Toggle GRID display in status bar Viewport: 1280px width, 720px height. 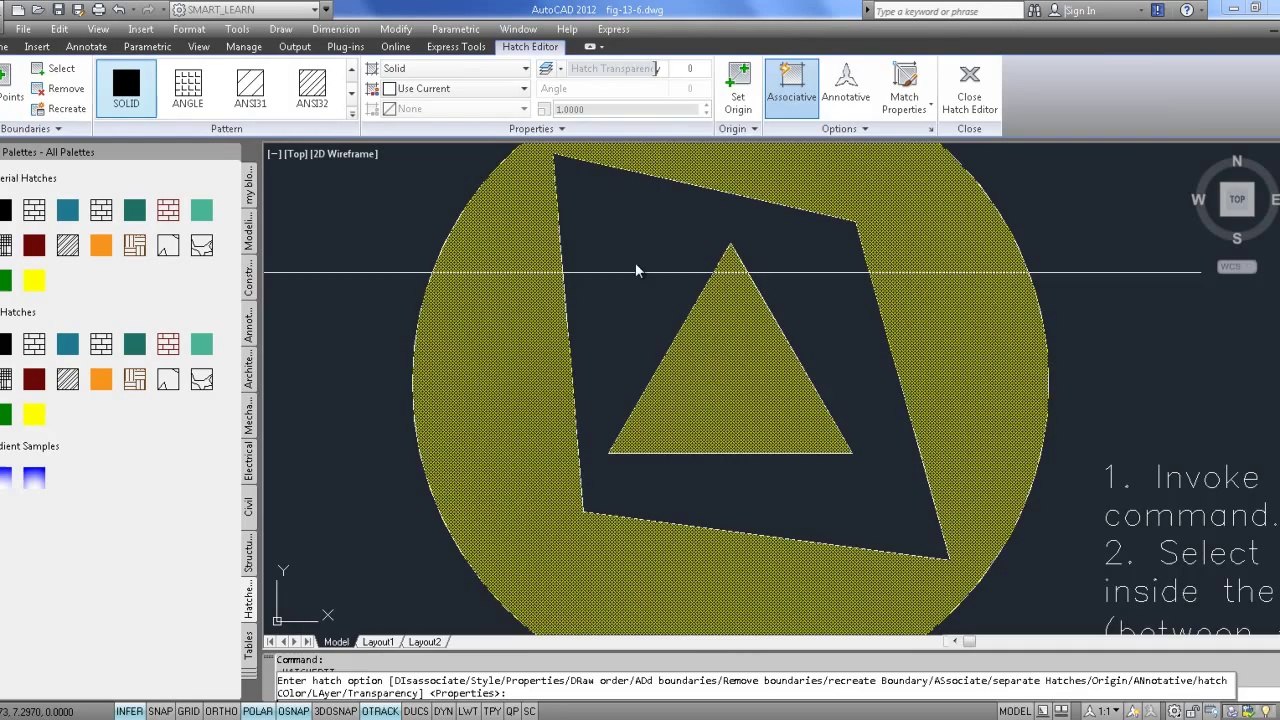tap(188, 711)
